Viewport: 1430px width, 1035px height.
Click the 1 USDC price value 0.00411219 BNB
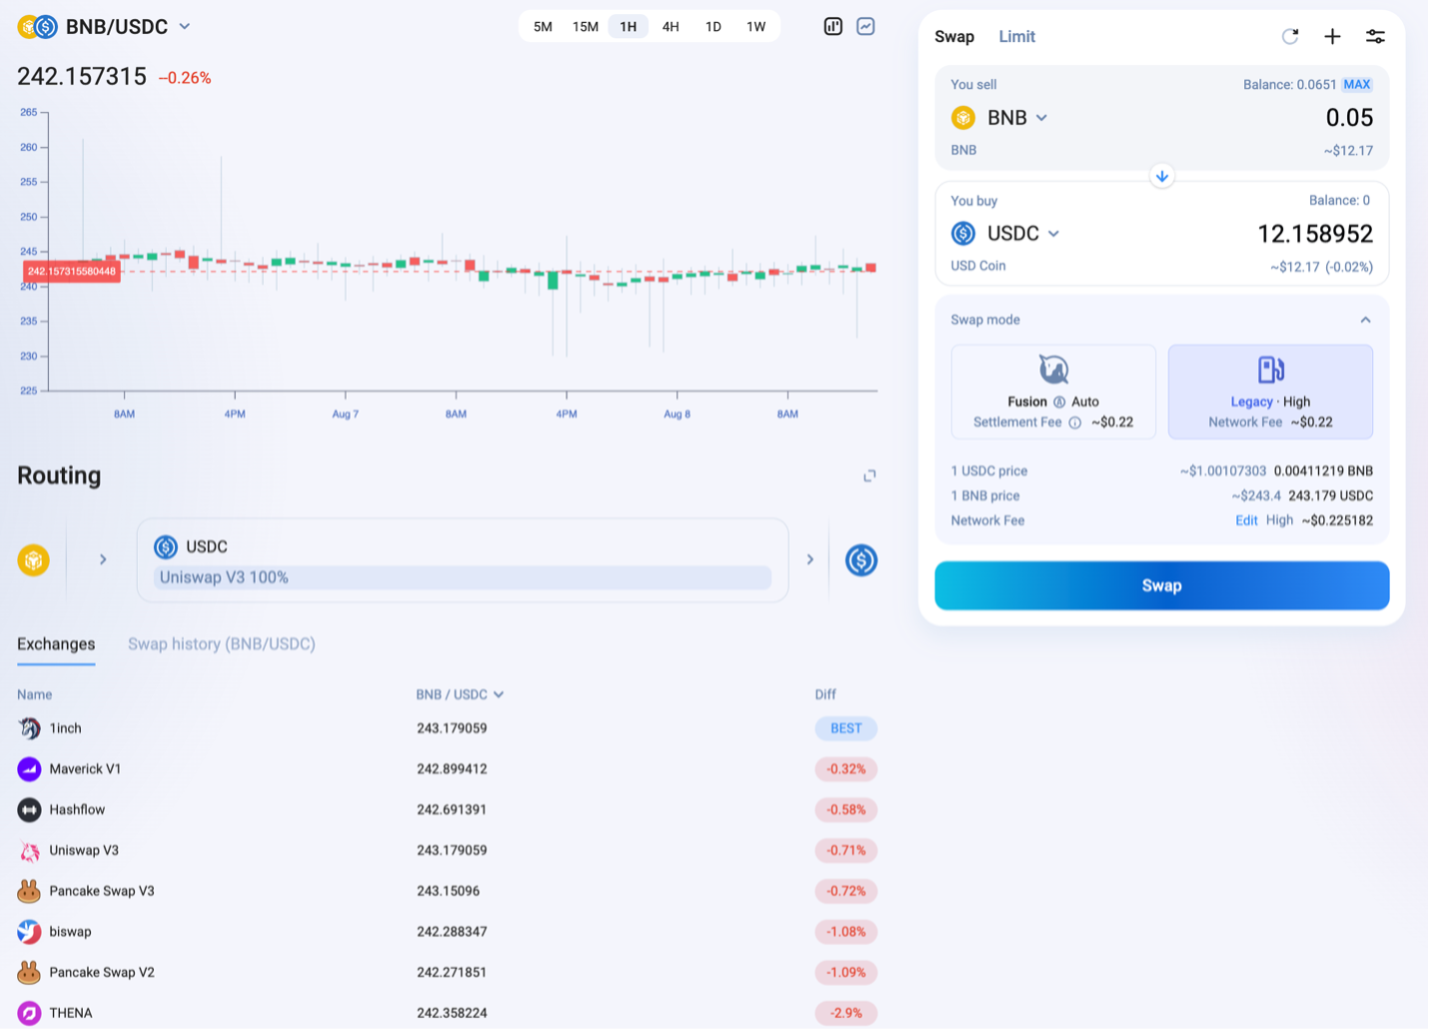tap(1323, 471)
